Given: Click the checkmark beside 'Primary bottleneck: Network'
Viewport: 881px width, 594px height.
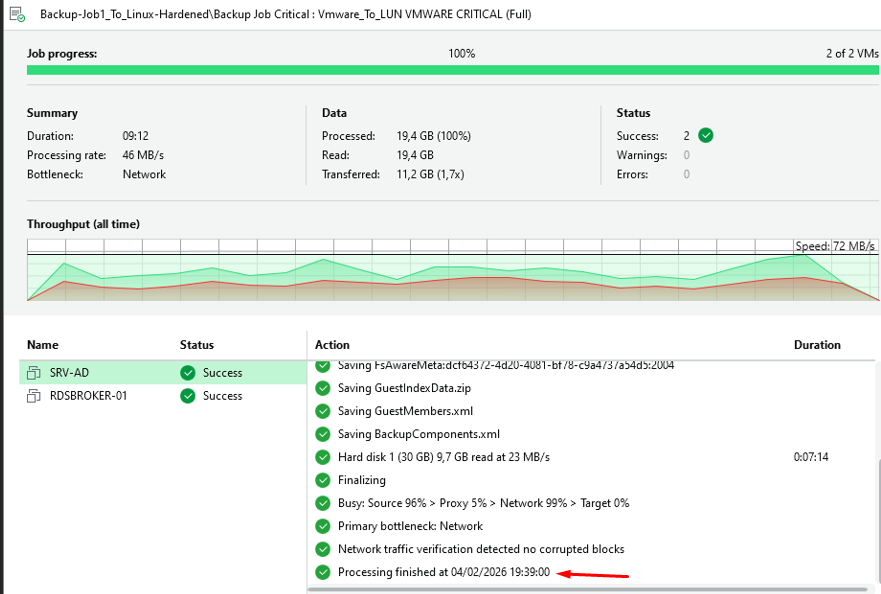Looking at the screenshot, I should coord(322,526).
